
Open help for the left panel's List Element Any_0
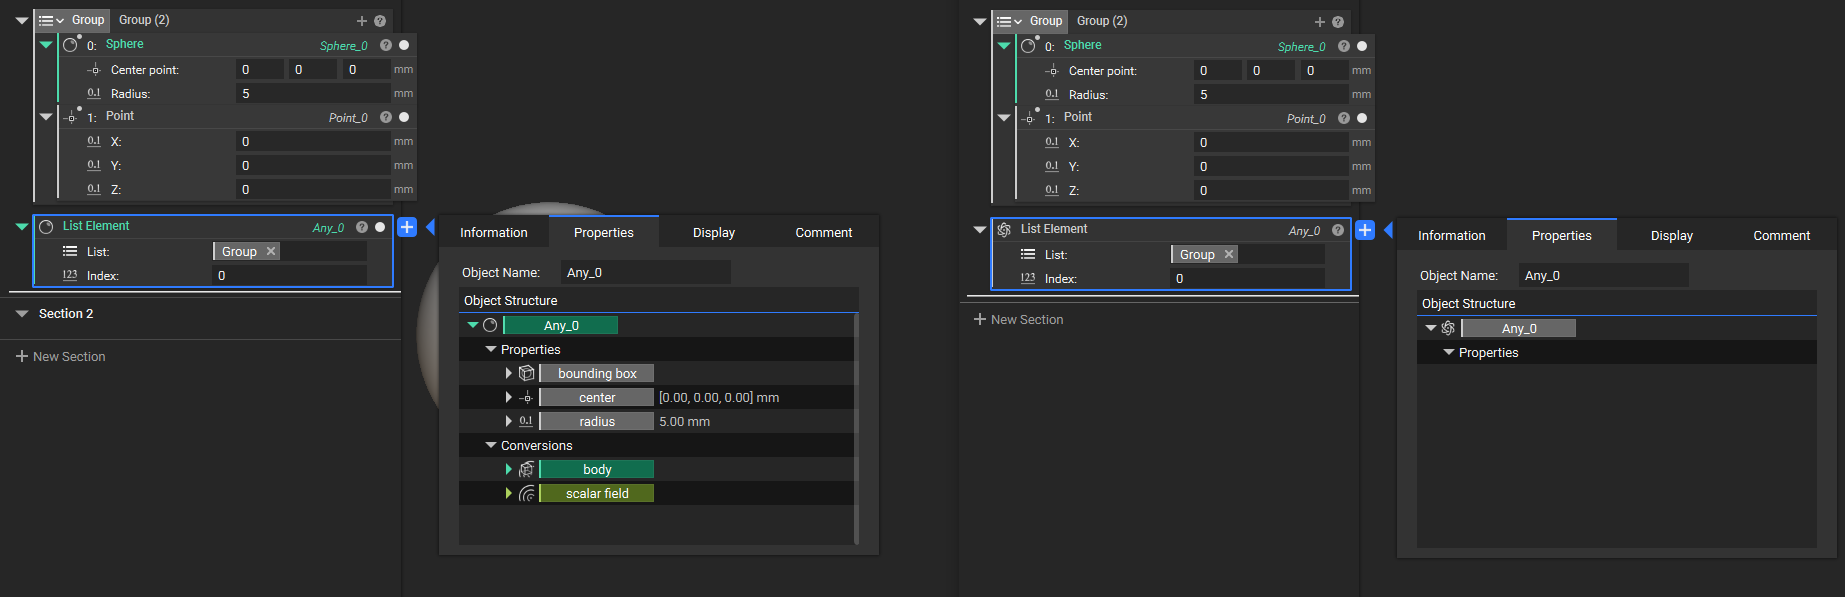pos(362,227)
